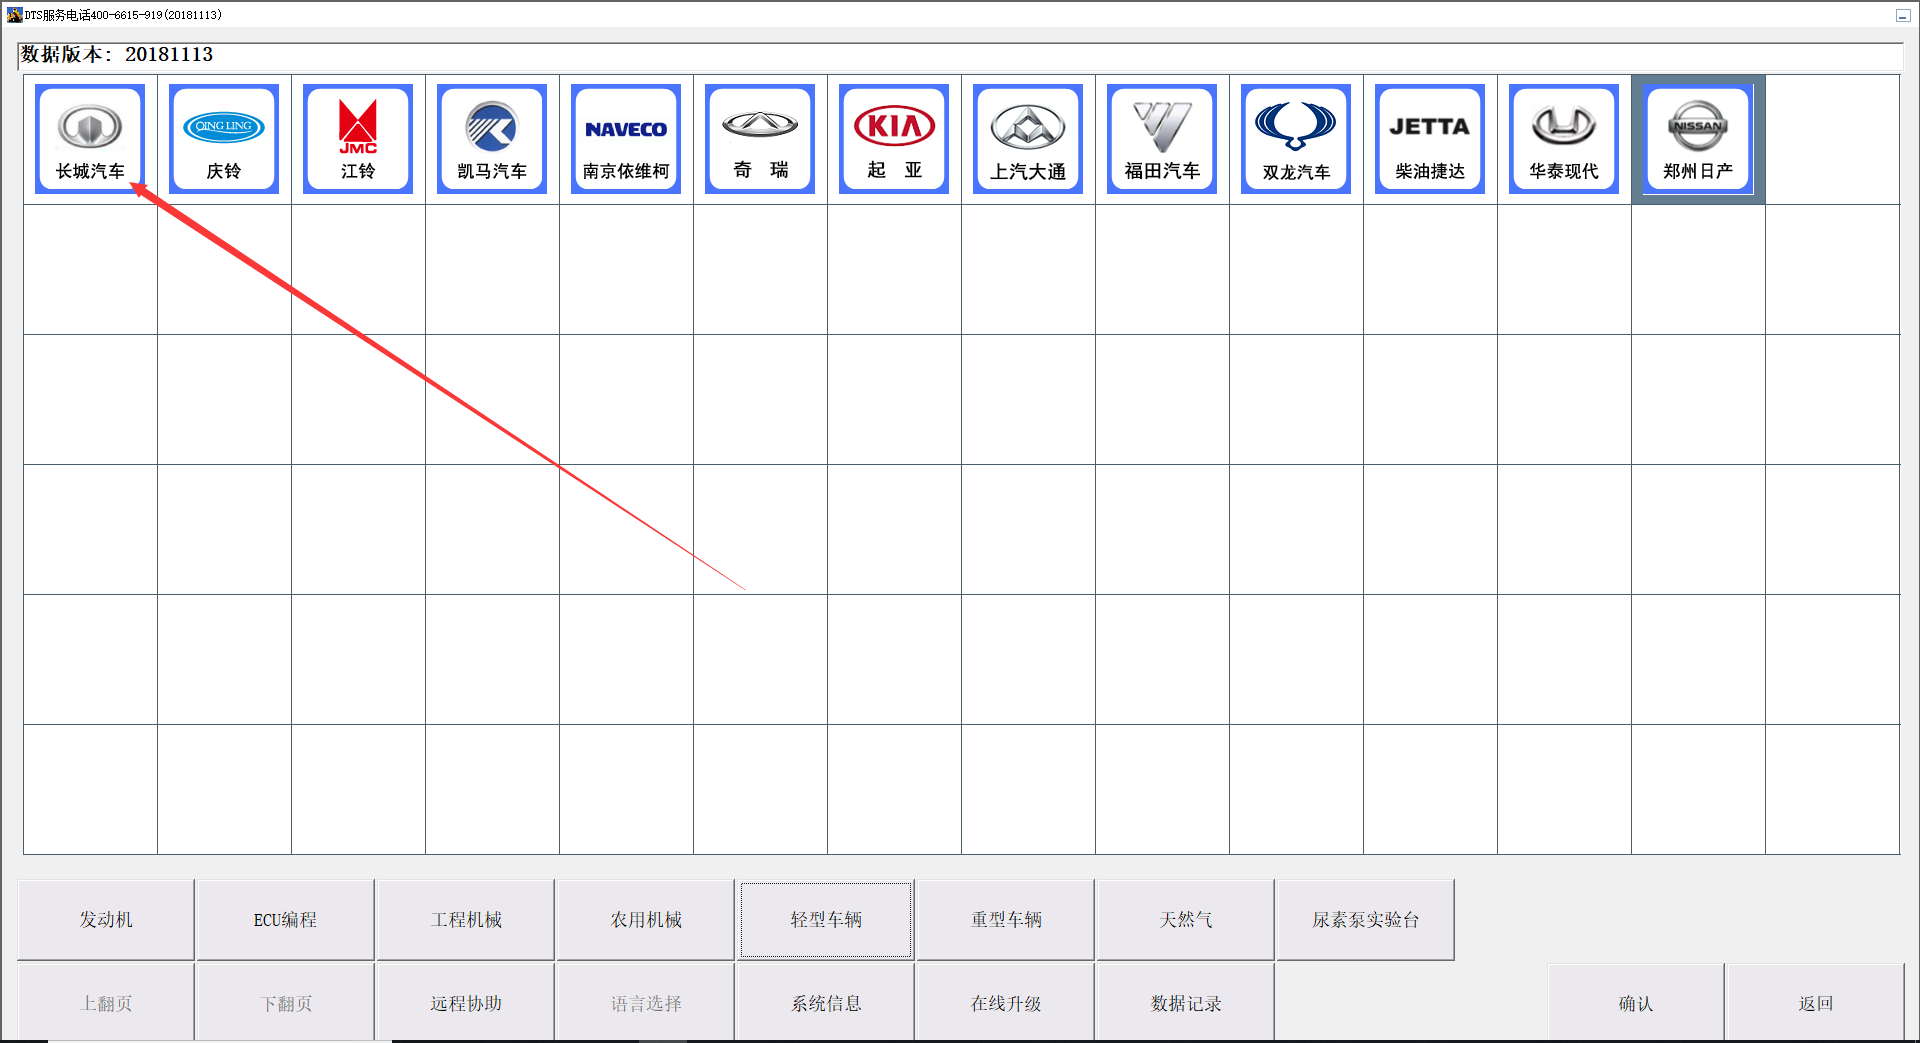Open 数据记录 data records
Viewport: 1920px width, 1043px height.
(1186, 1003)
